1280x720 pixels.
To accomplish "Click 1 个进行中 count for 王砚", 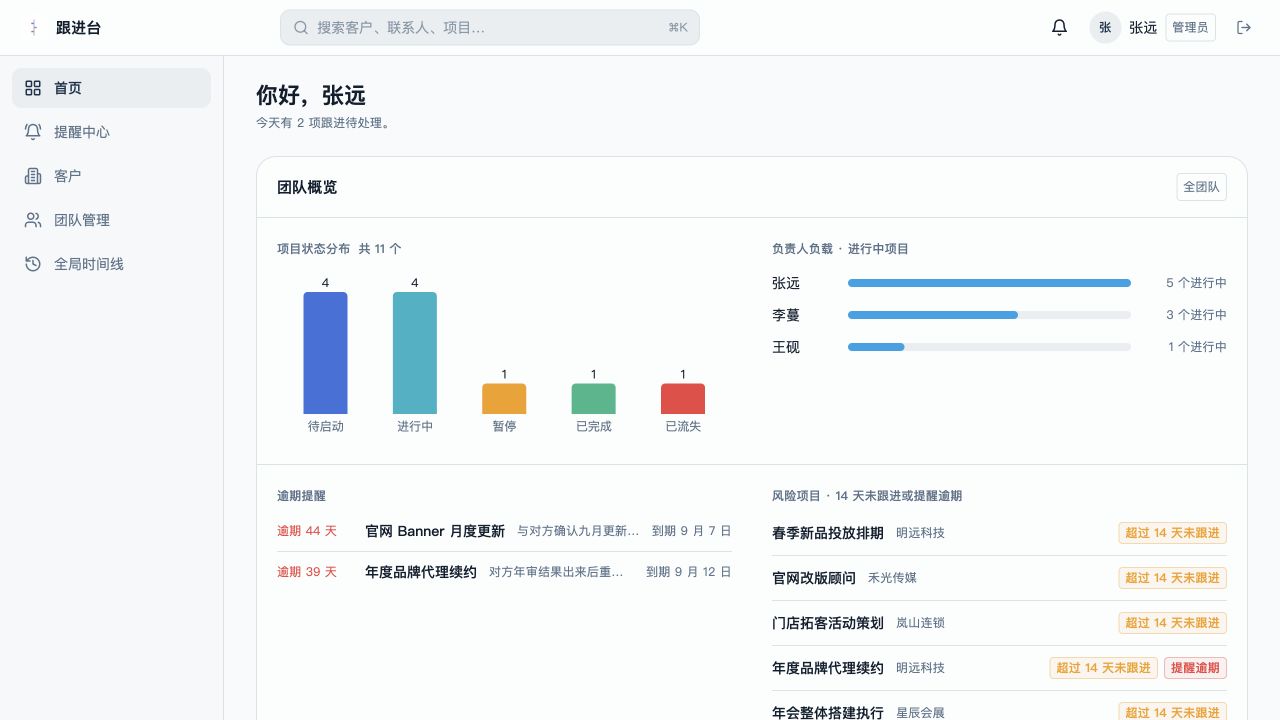I will click(x=1197, y=347).
